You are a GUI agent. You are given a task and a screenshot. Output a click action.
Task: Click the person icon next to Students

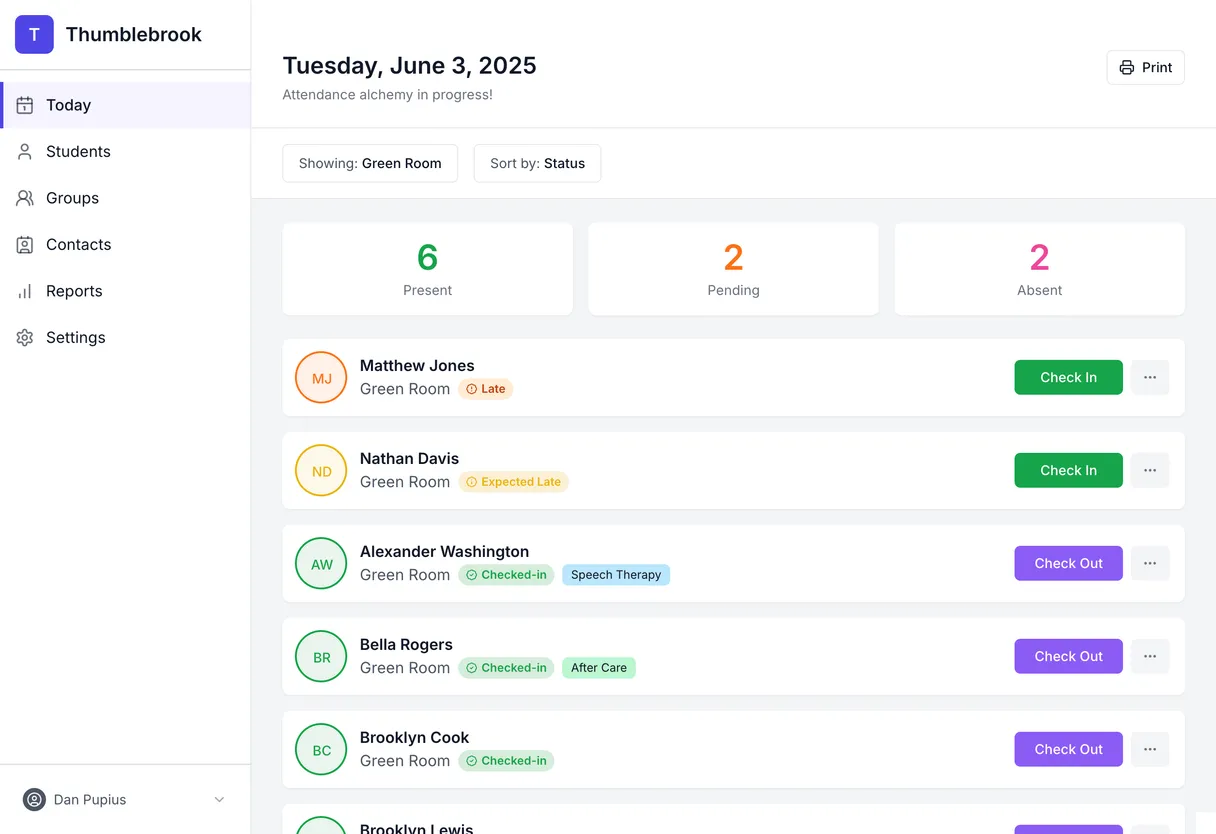(25, 152)
